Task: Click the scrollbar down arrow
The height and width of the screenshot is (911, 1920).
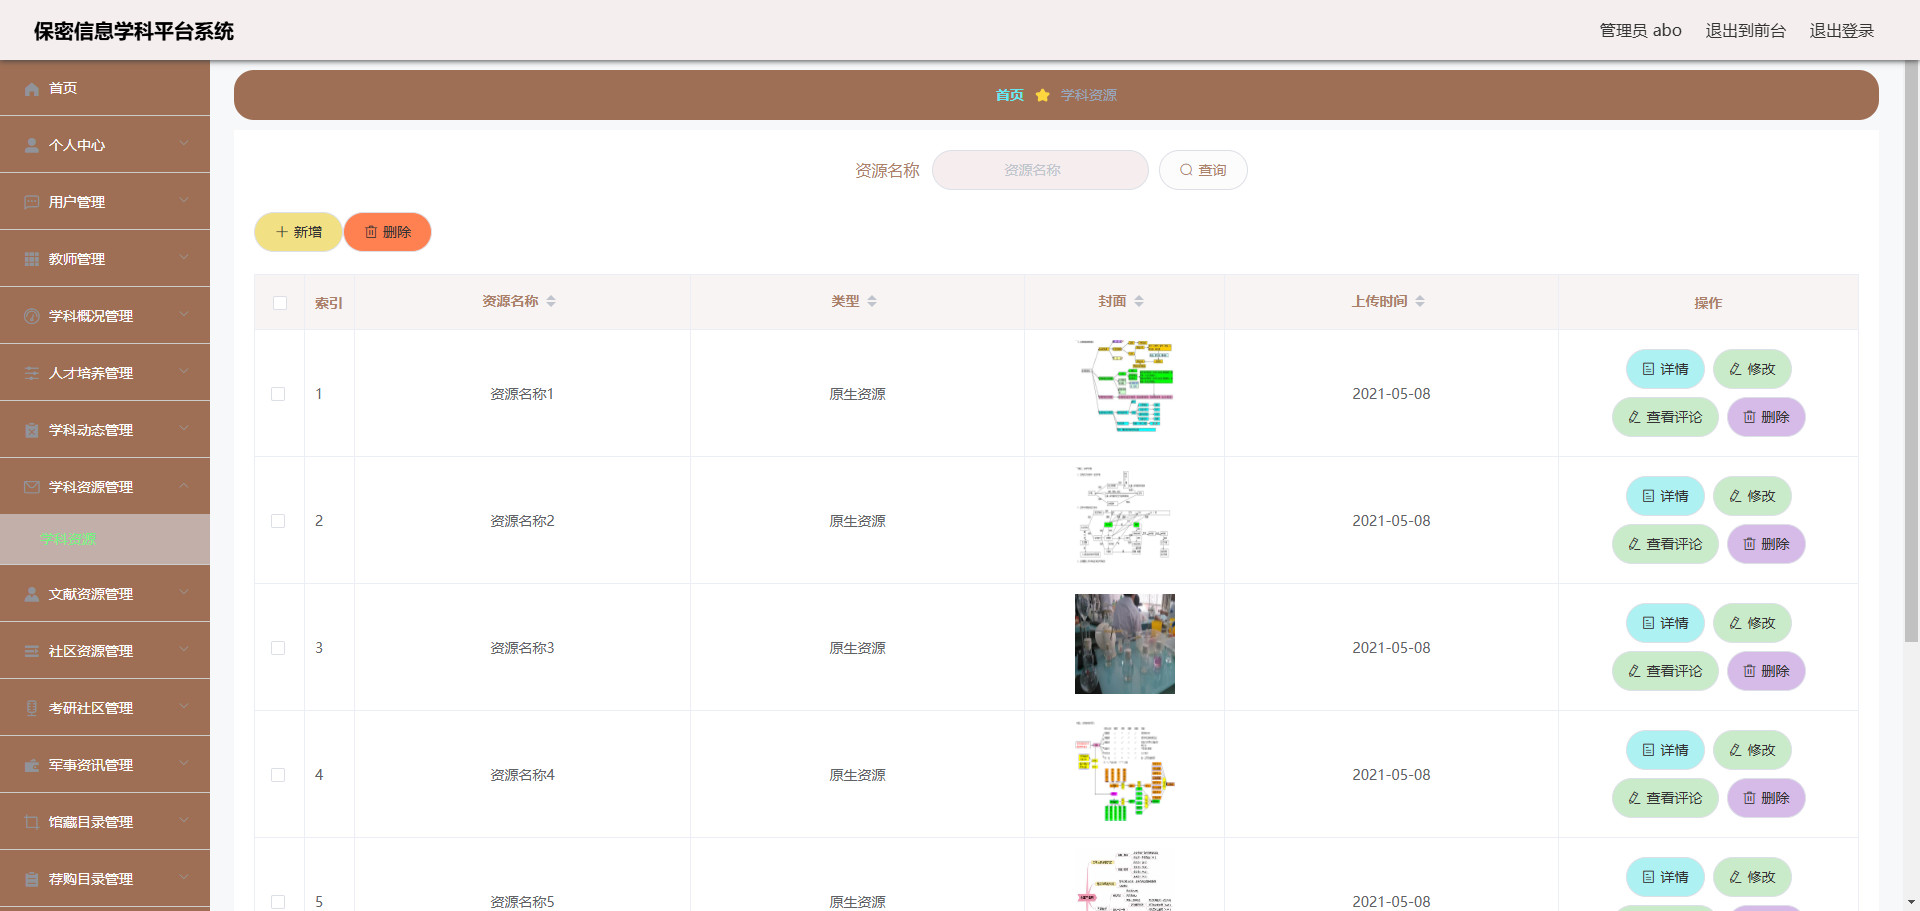Action: (x=1911, y=902)
